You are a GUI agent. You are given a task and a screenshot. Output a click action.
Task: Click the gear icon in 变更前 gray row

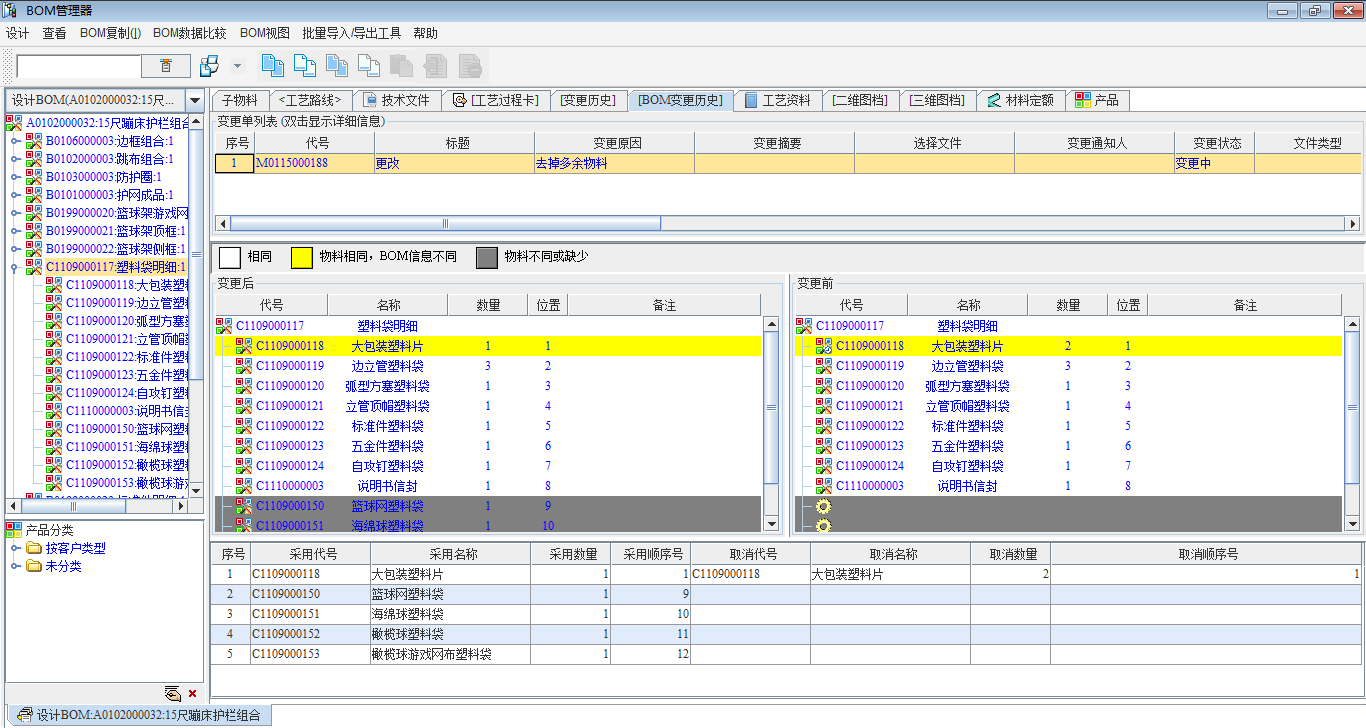pyautogui.click(x=823, y=506)
